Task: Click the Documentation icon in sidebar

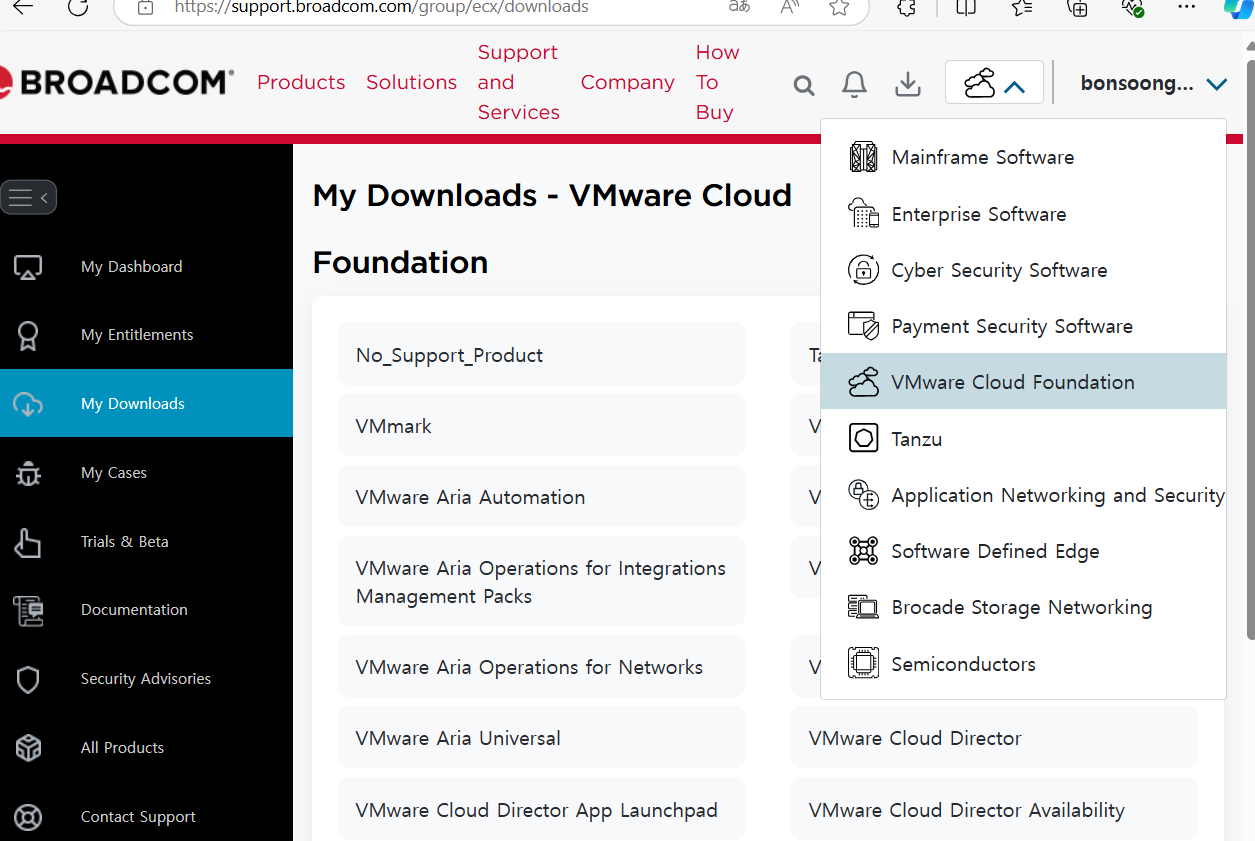Action: pyautogui.click(x=28, y=610)
